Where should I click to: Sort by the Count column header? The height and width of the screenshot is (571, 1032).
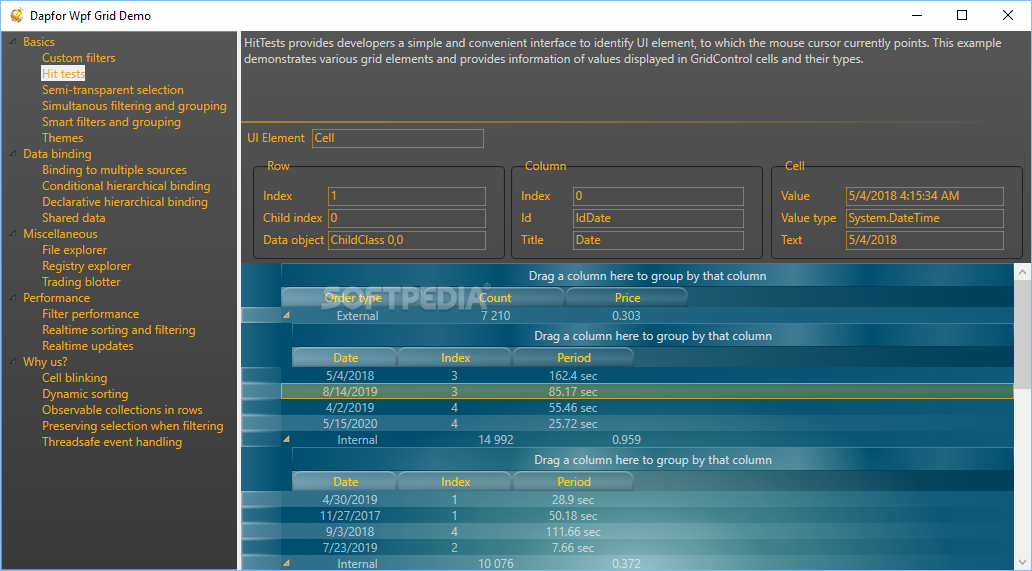click(495, 298)
